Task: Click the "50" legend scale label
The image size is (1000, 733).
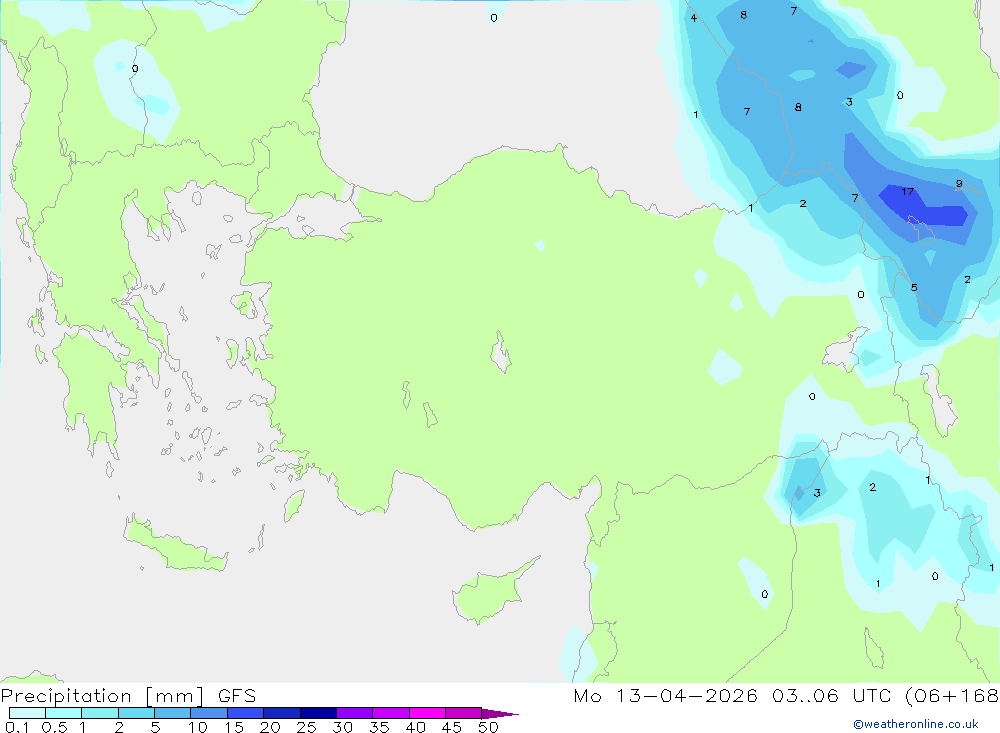Action: pos(488,727)
